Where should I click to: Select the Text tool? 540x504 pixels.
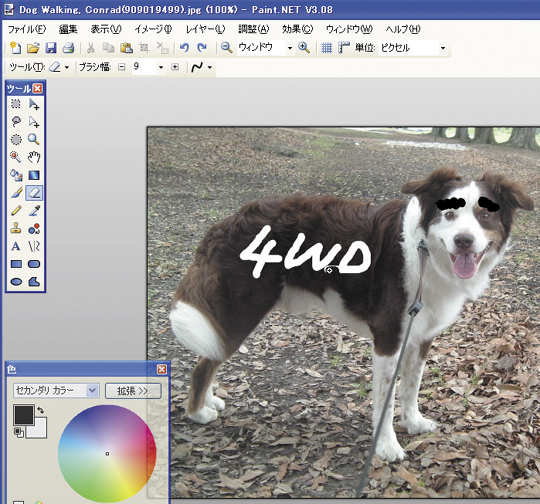pyautogui.click(x=16, y=246)
